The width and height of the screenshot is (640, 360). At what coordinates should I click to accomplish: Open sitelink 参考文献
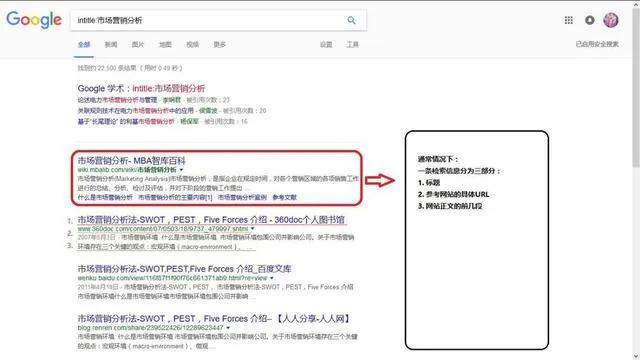284,197
